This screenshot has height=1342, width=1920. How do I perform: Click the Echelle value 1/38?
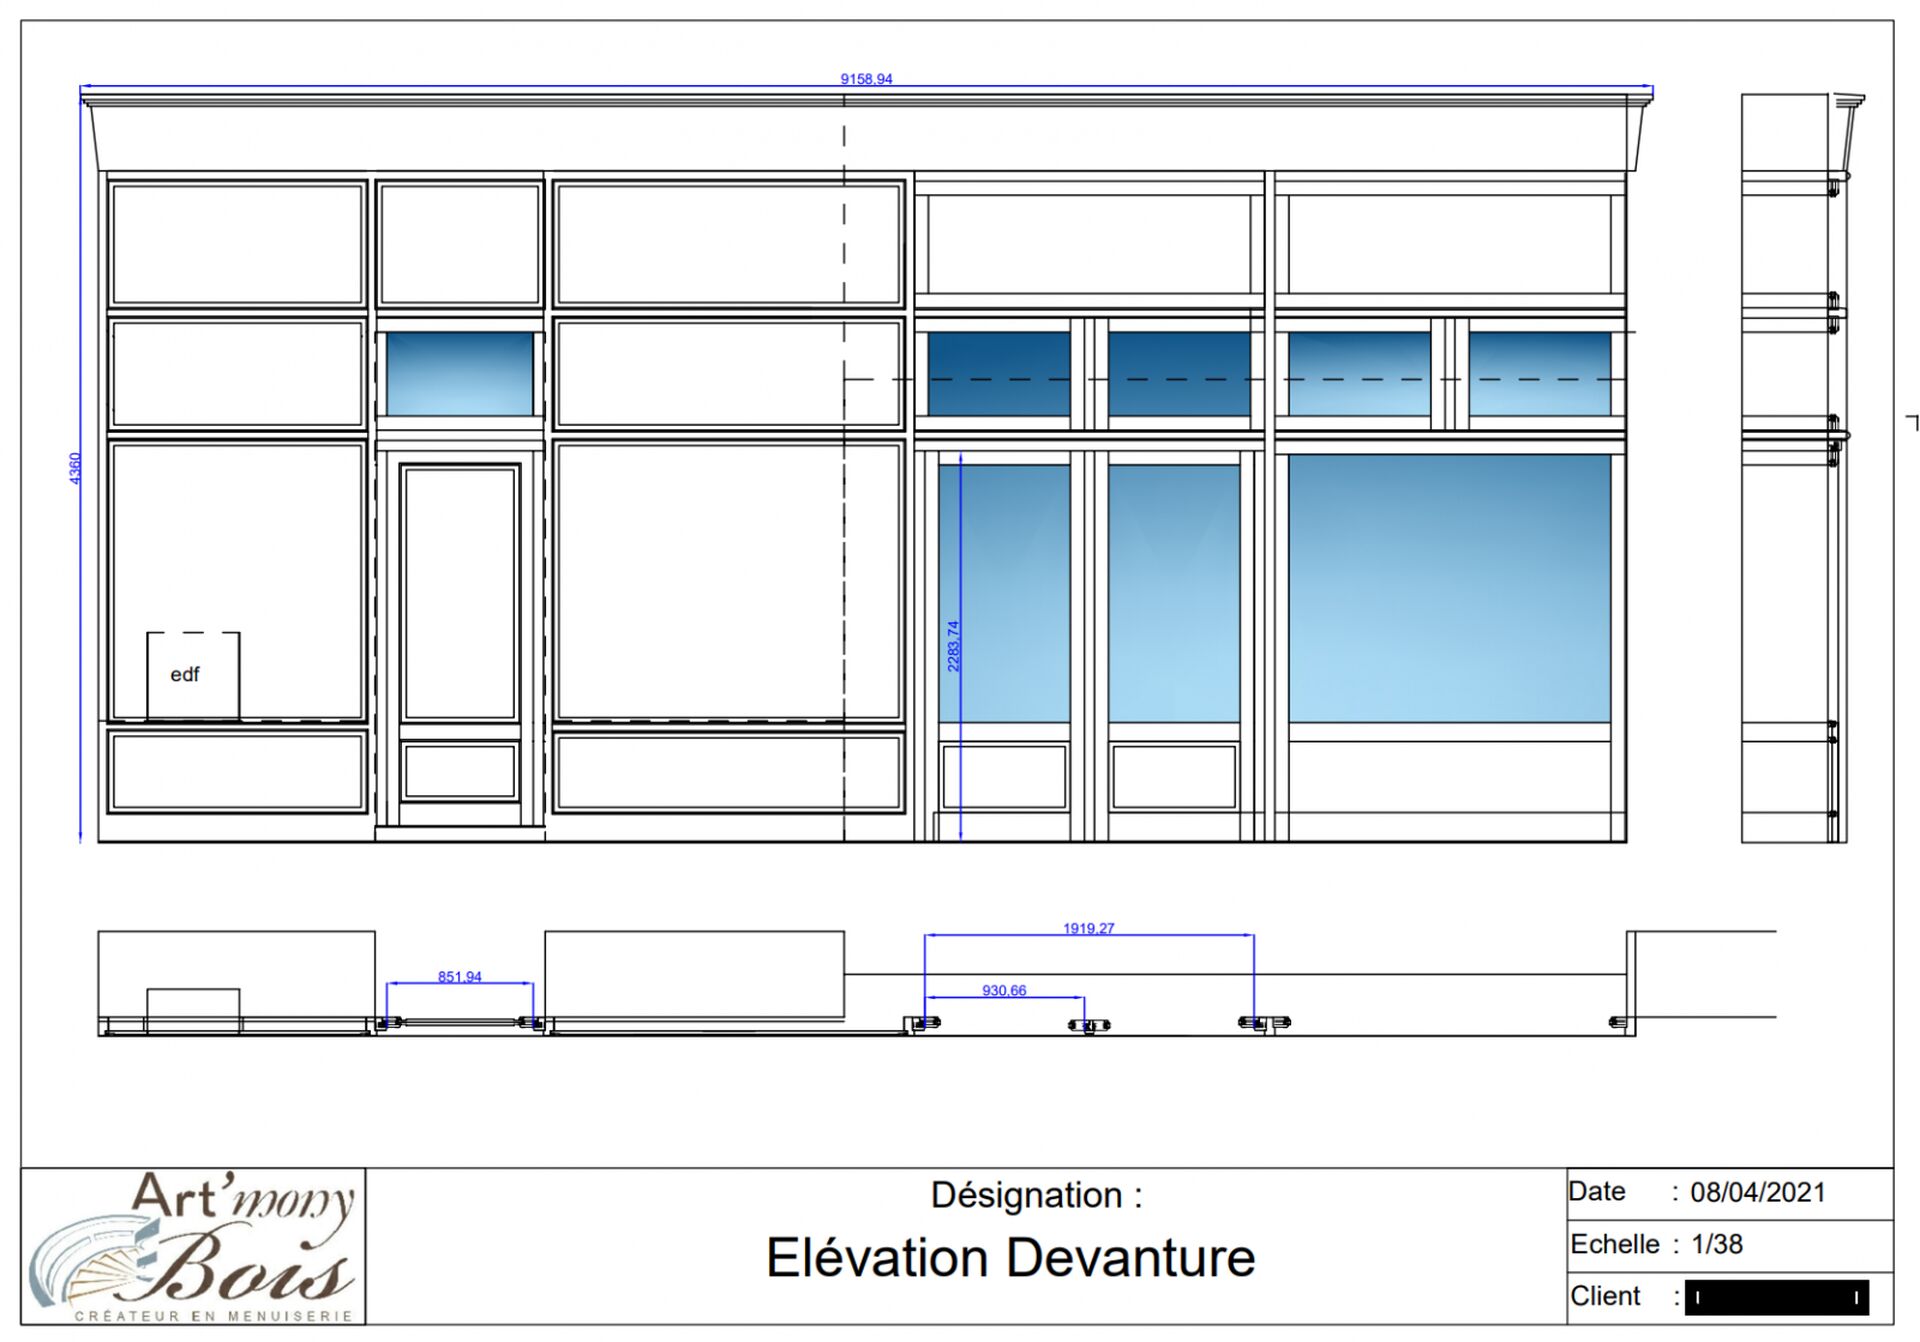coord(1717,1245)
